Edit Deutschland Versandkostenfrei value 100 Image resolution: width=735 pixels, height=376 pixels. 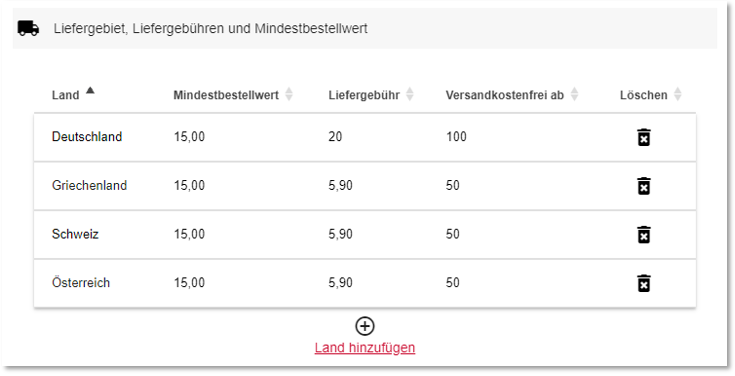[456, 136]
